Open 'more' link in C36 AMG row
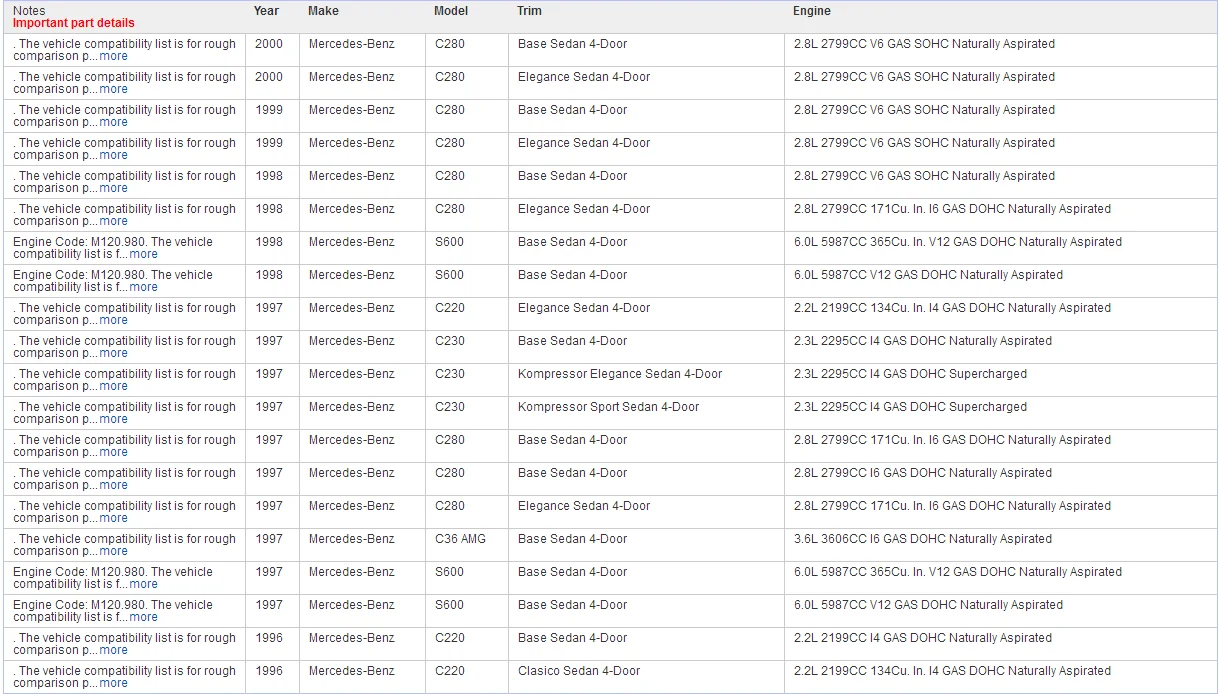 [113, 551]
